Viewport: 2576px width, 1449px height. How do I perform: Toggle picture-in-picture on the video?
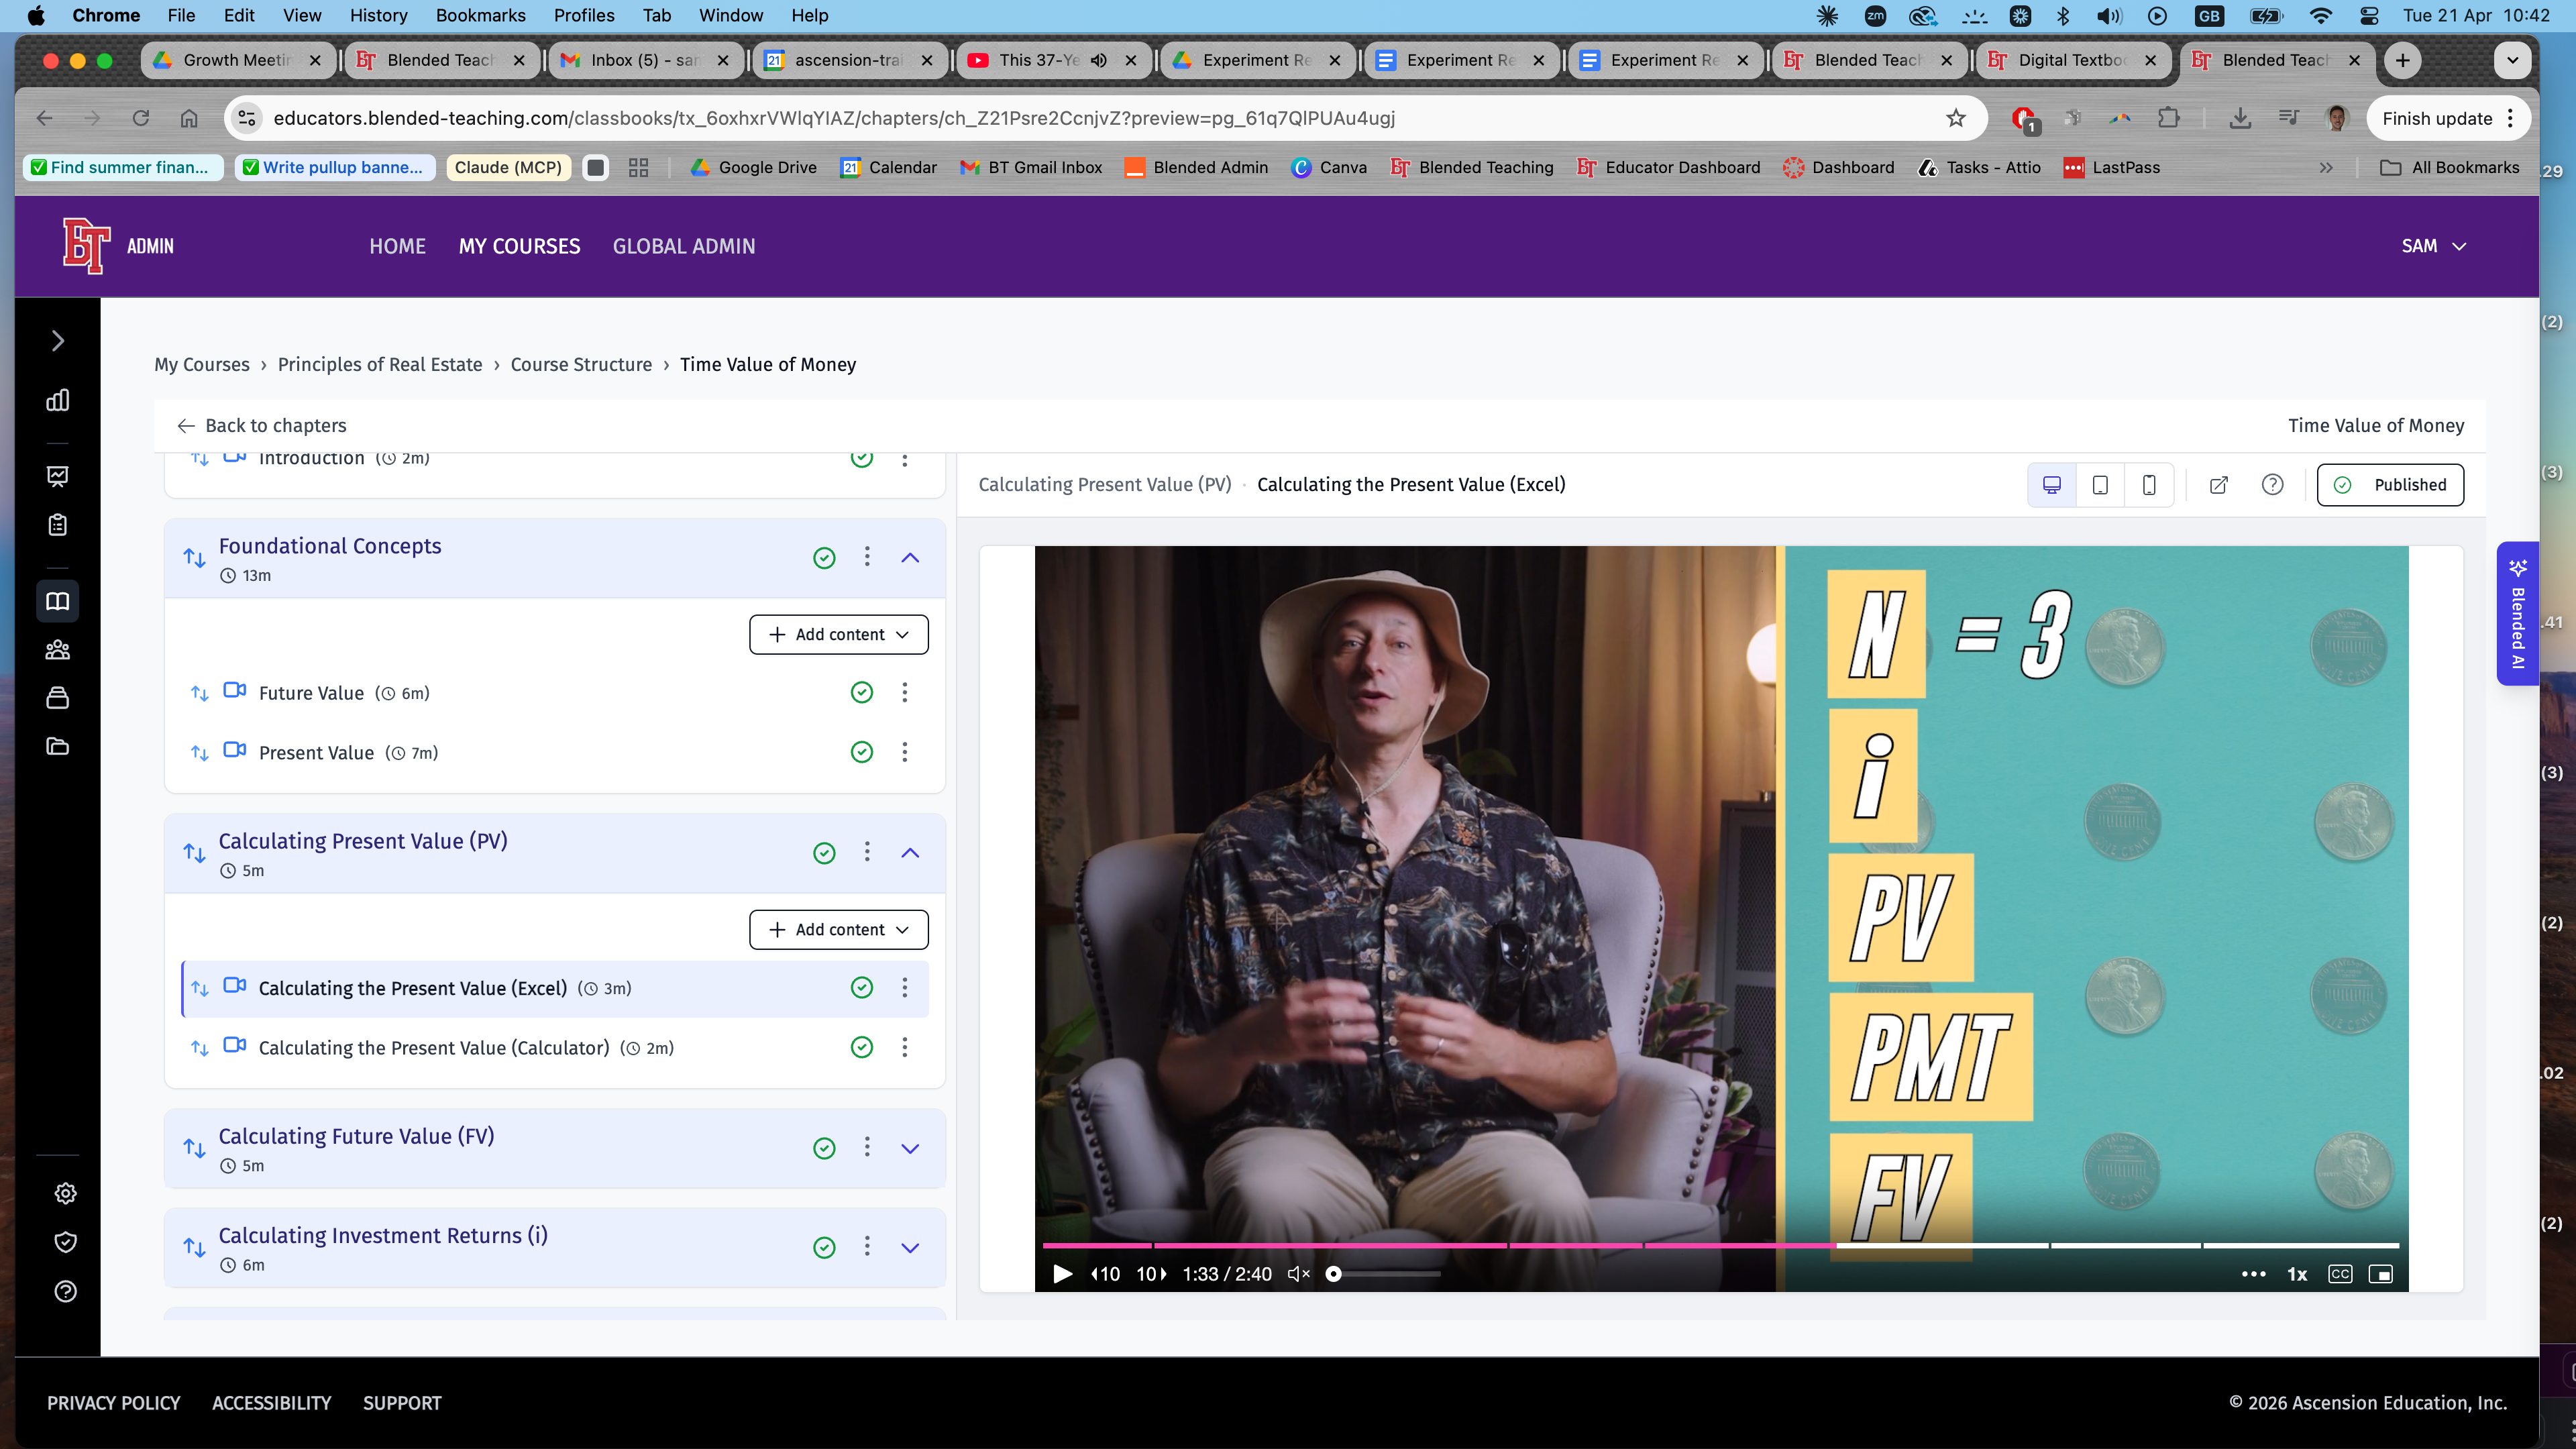tap(2381, 1274)
